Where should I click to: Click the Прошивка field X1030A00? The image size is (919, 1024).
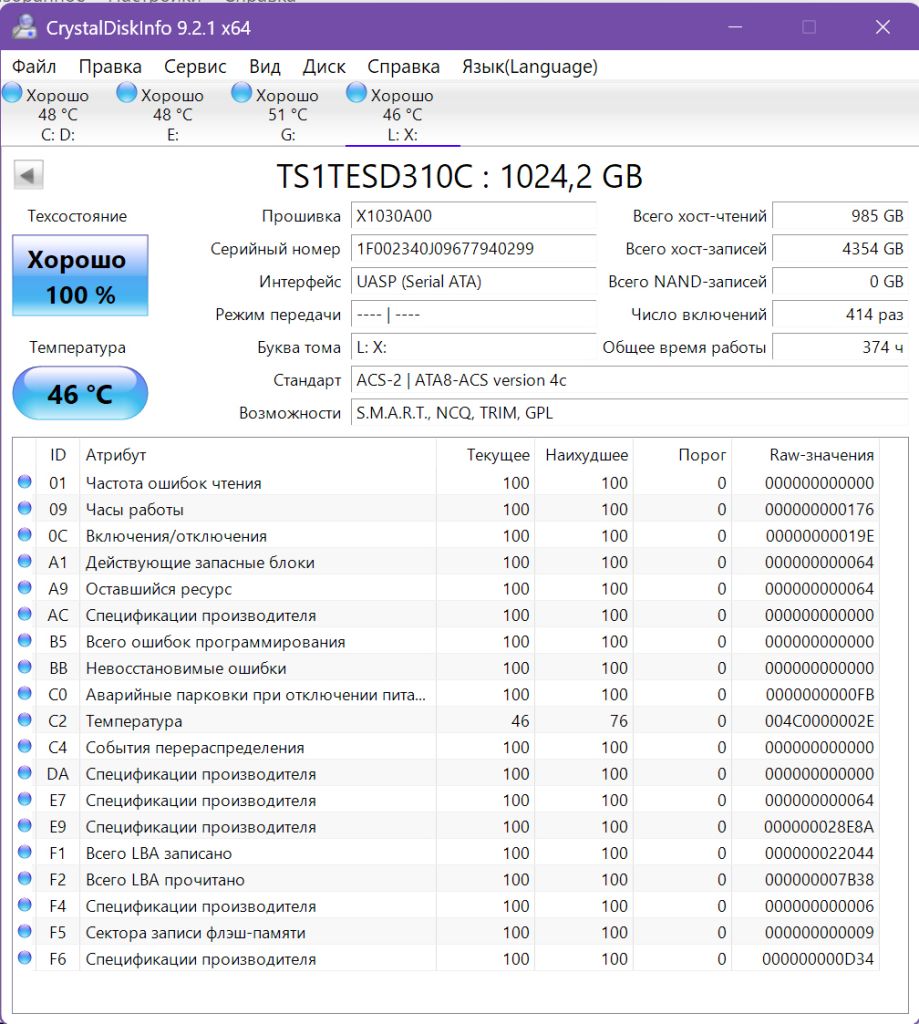click(474, 216)
